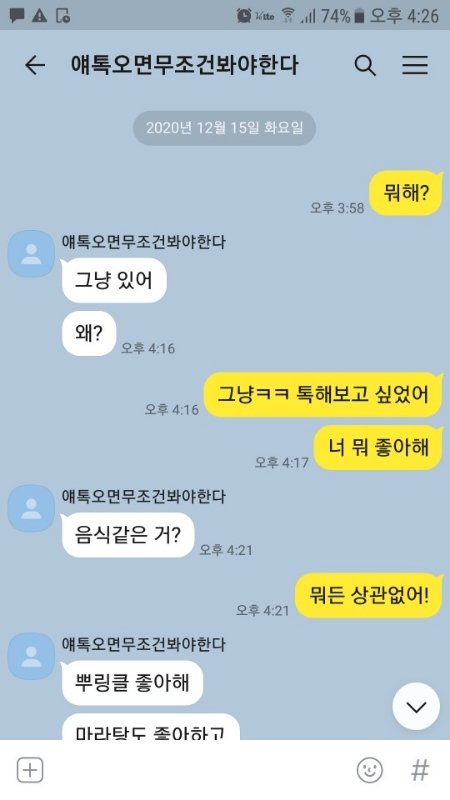Screen dimensions: 450x800
Task: Select the 2020년 12월 15일 date label
Action: click(x=224, y=128)
